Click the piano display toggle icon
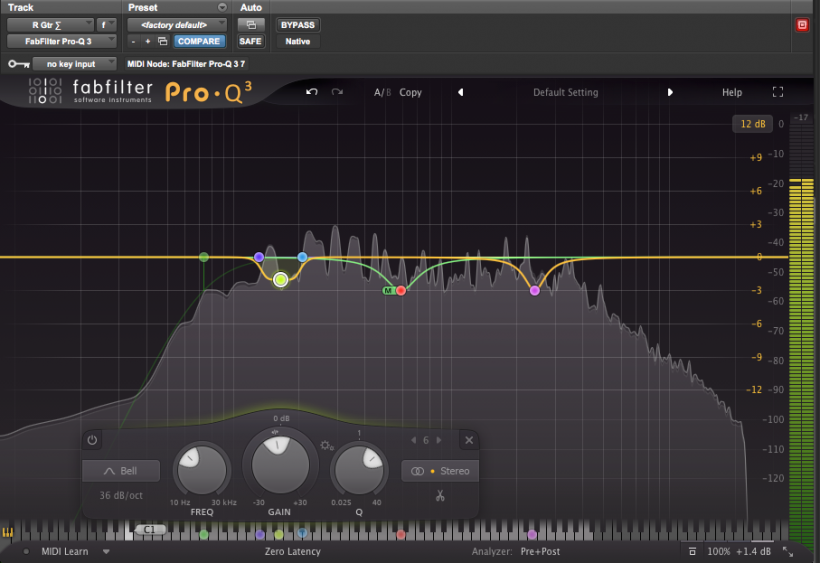This screenshot has width=820, height=563. click(x=7, y=533)
